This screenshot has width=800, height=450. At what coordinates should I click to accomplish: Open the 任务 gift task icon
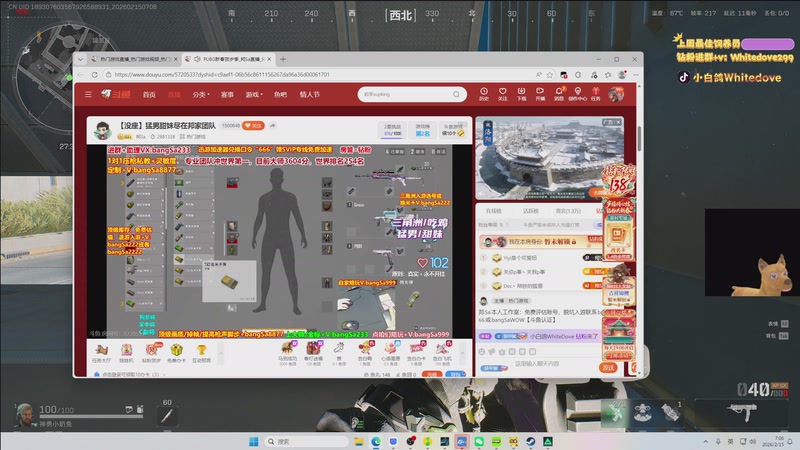pyautogui.click(x=596, y=94)
